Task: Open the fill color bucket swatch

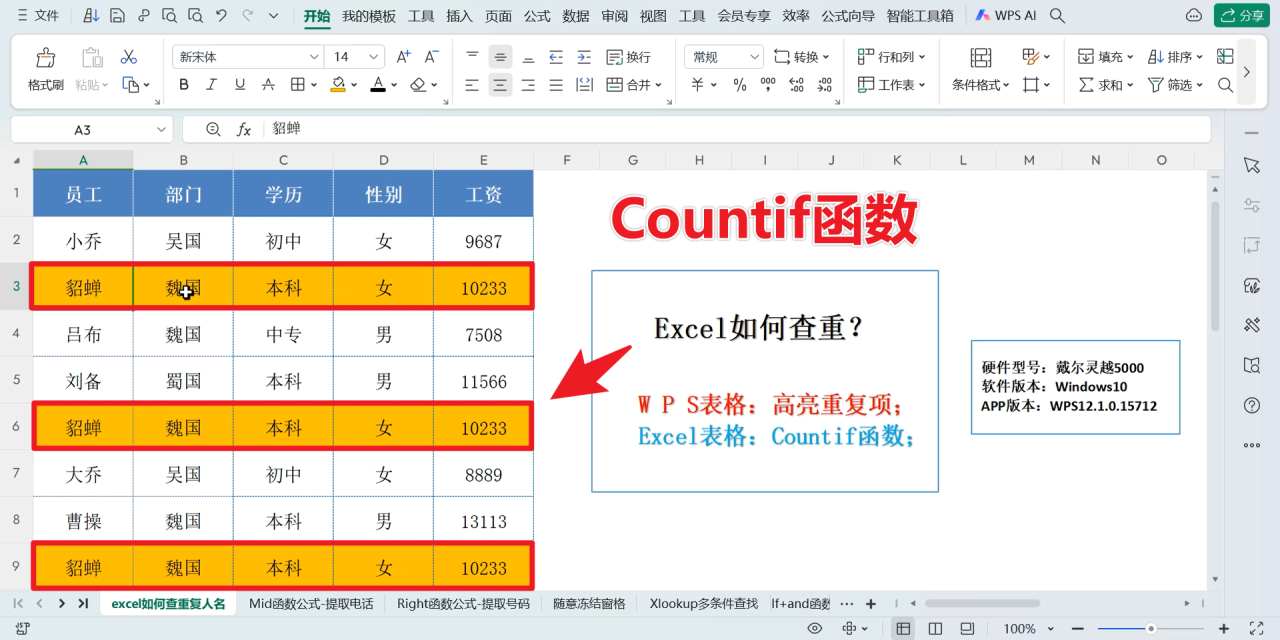Action: click(338, 85)
